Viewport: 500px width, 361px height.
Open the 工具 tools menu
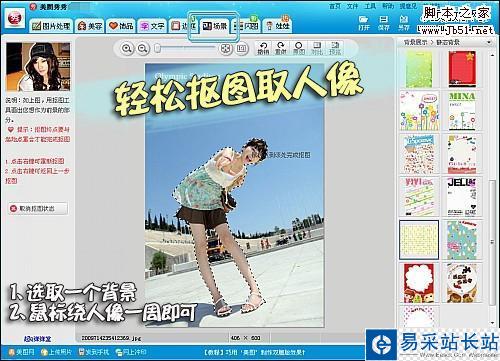[370, 6]
